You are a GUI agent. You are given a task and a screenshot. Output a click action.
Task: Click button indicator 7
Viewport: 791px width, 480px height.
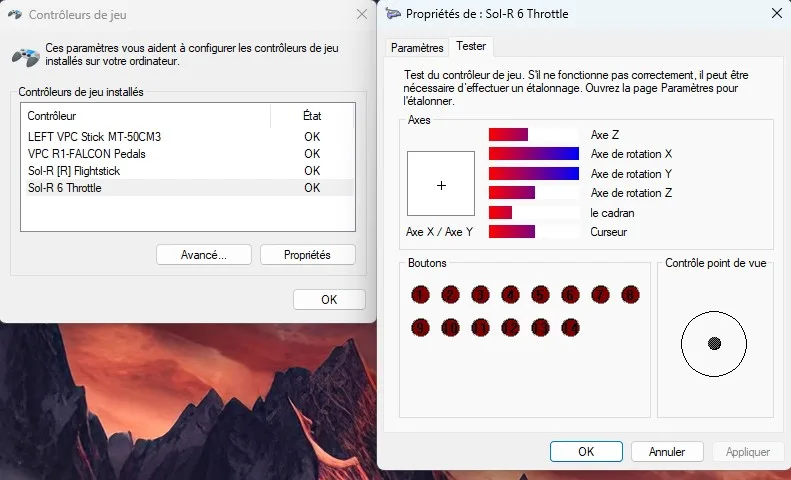point(600,295)
